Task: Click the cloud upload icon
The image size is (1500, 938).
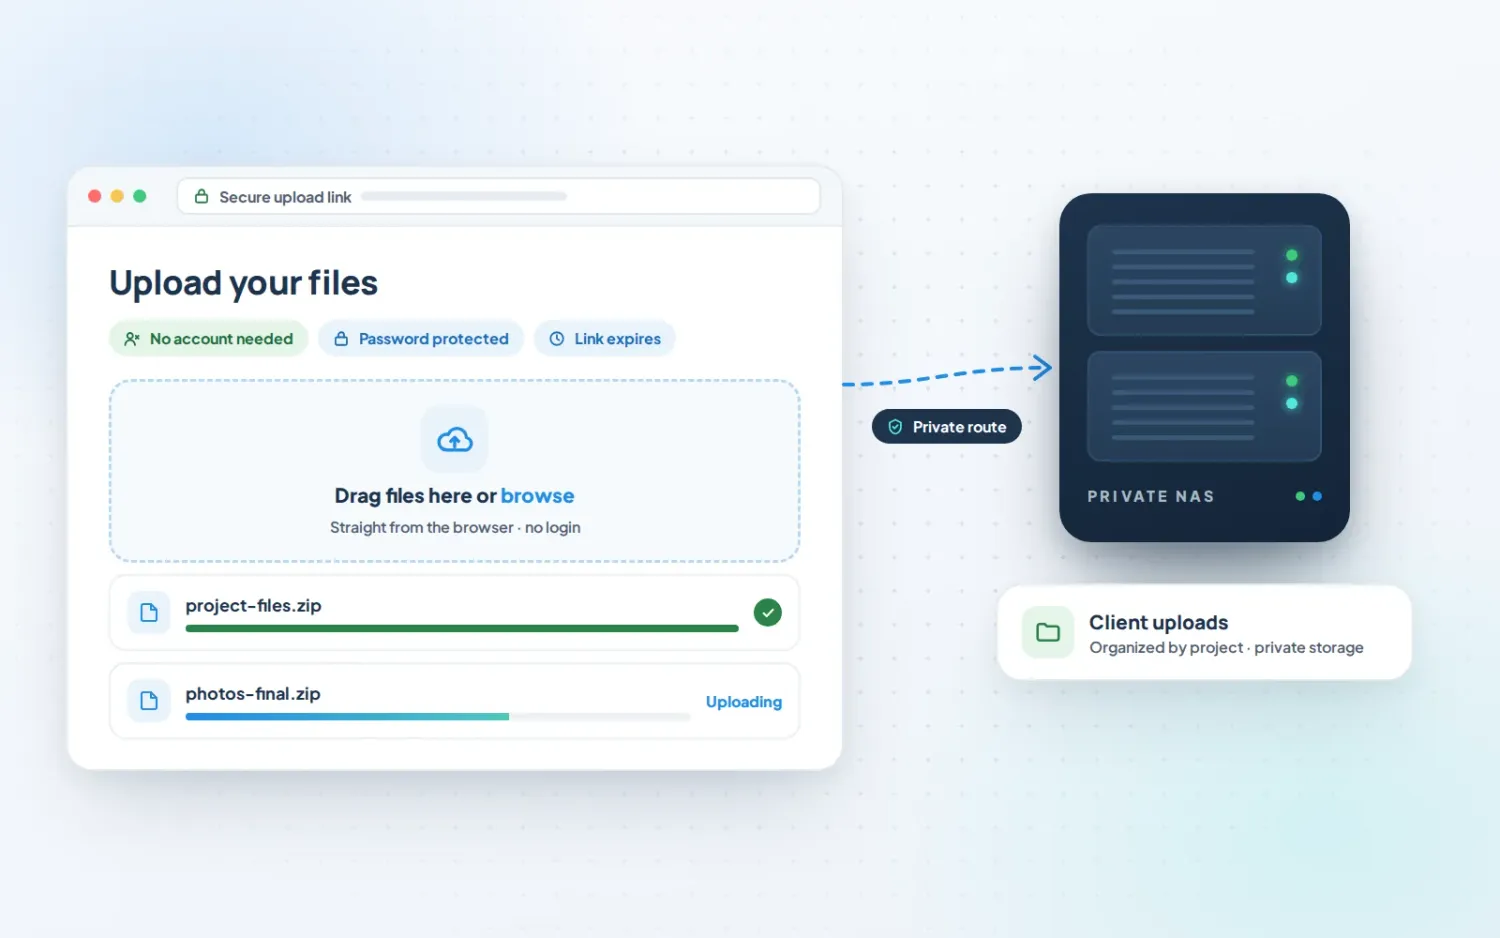Action: tap(455, 439)
